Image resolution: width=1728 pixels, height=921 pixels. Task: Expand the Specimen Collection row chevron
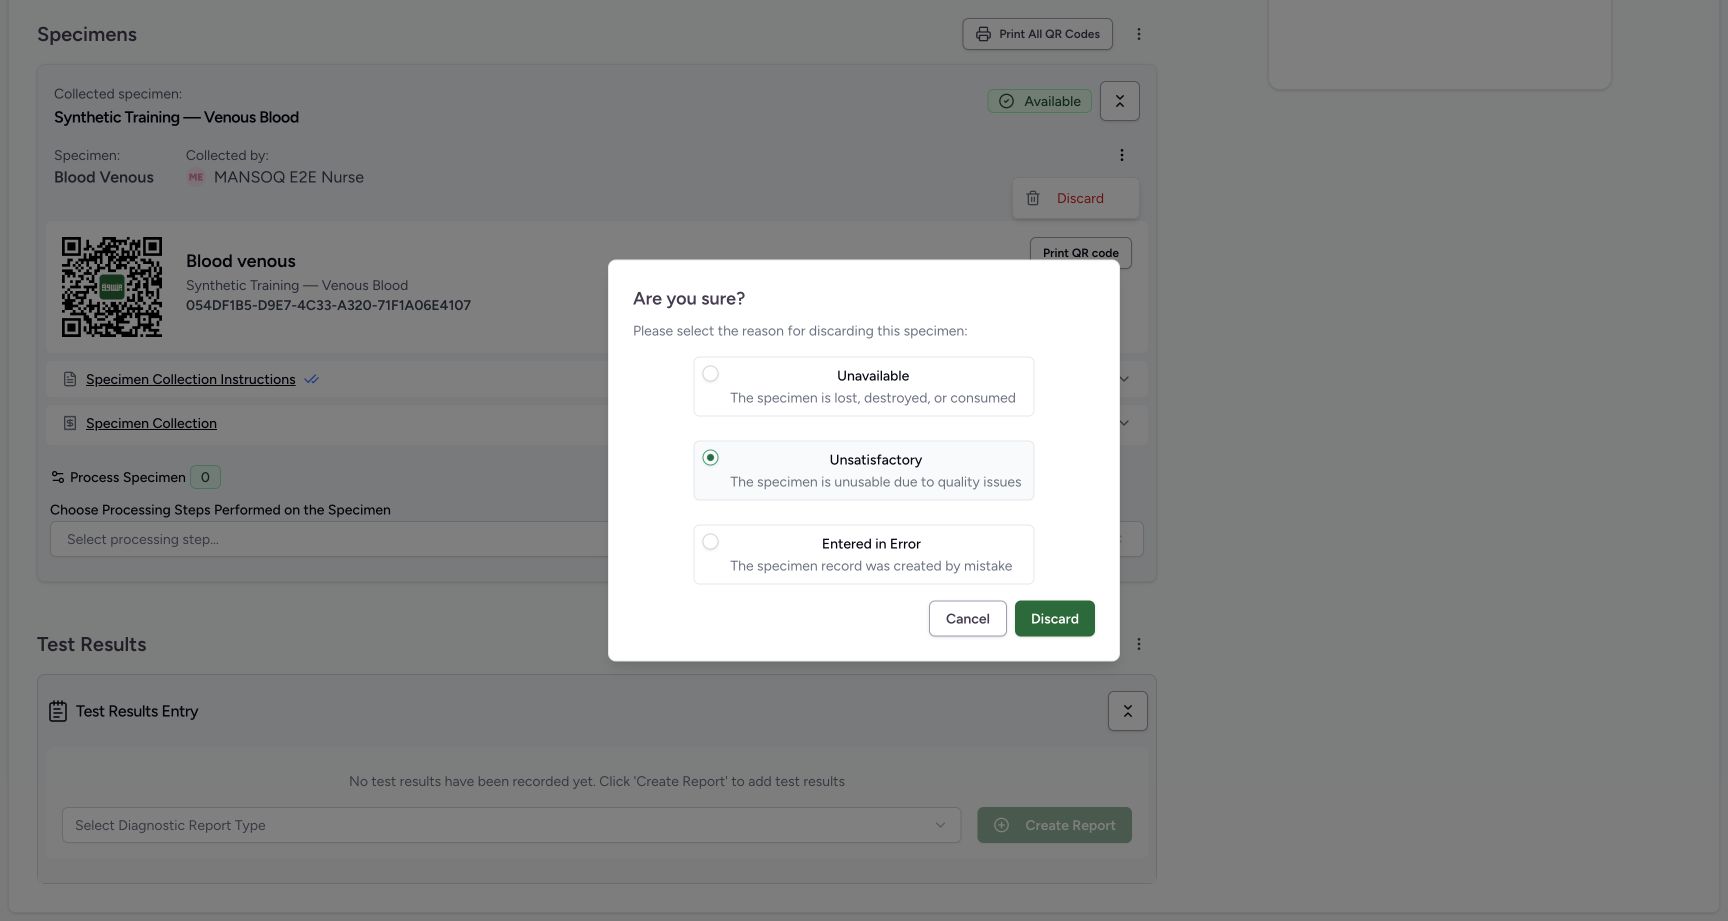click(1124, 423)
